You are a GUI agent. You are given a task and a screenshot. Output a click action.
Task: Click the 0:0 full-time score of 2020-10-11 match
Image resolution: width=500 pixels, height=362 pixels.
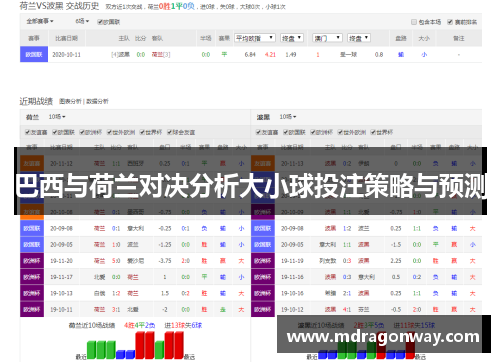point(141,54)
